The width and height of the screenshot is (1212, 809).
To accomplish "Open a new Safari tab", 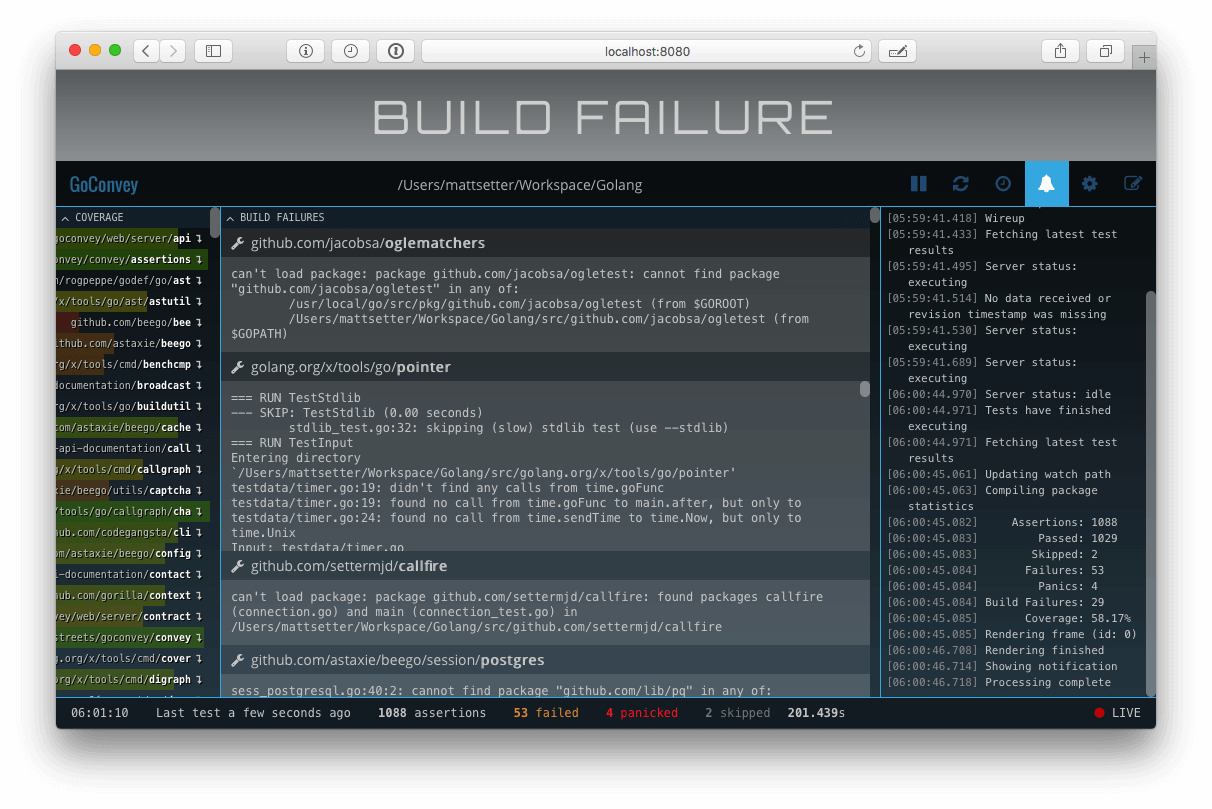I will pos(1145,58).
